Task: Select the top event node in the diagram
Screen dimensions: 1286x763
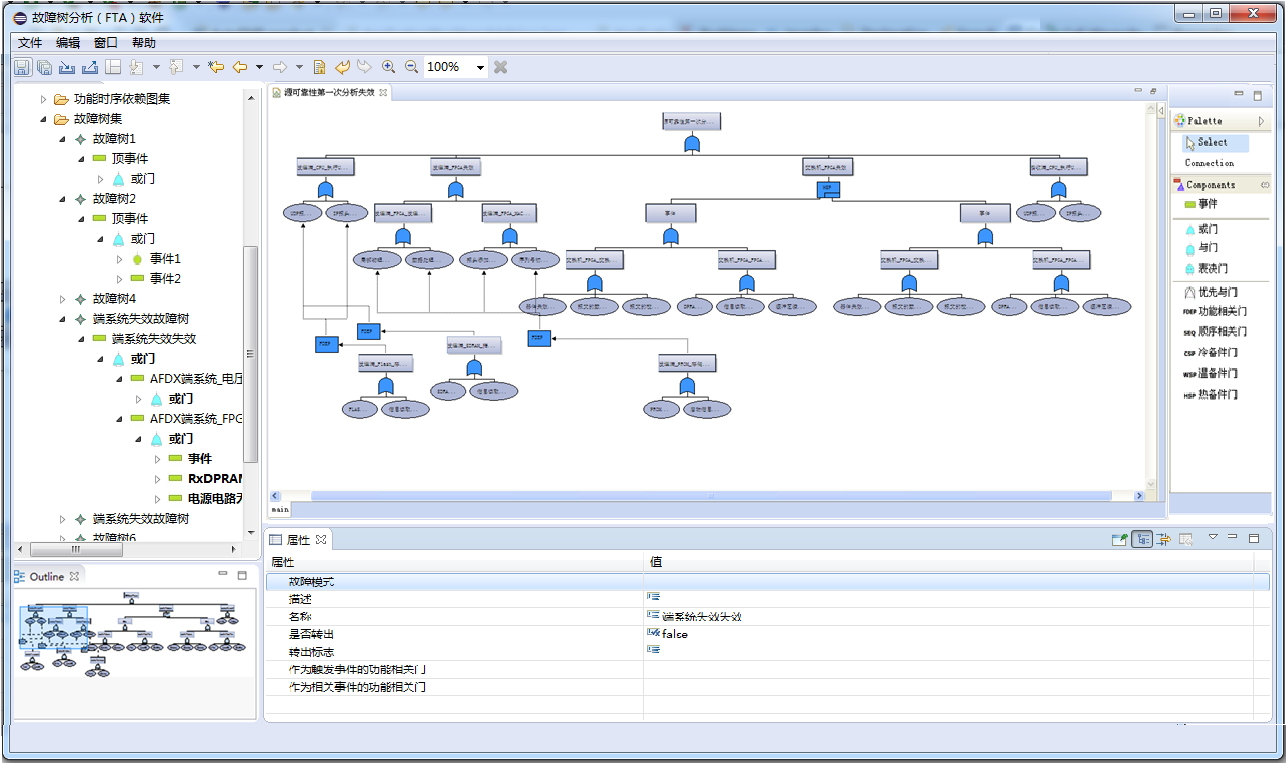Action: [x=691, y=121]
